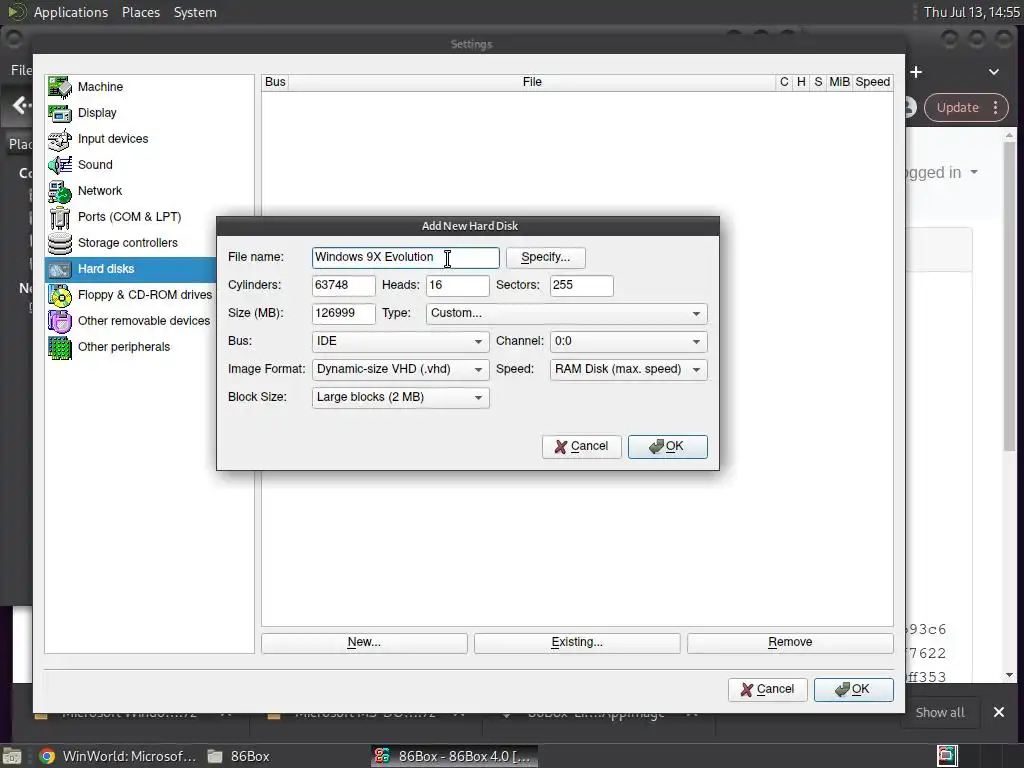Select the Storage controllers icon

(x=59, y=243)
